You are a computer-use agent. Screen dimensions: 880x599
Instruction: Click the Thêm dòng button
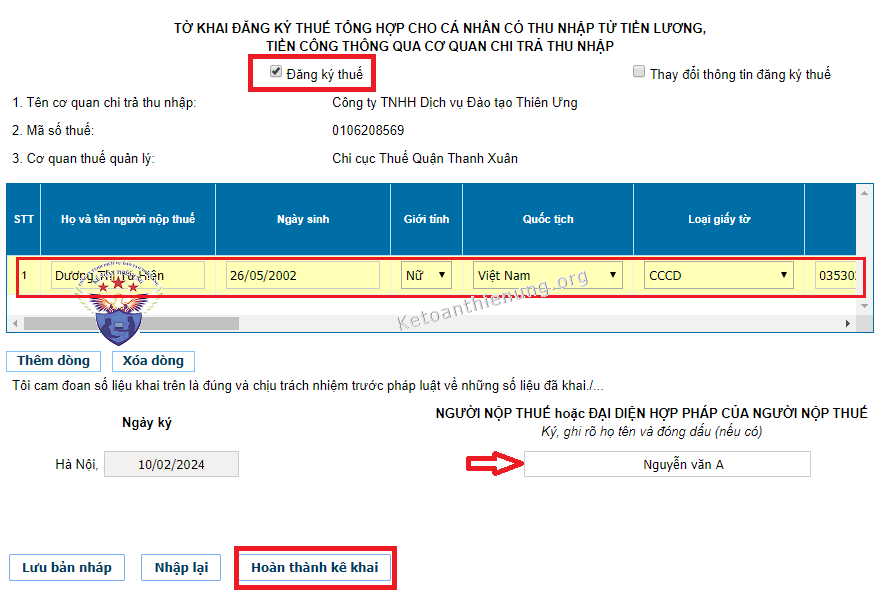53,361
